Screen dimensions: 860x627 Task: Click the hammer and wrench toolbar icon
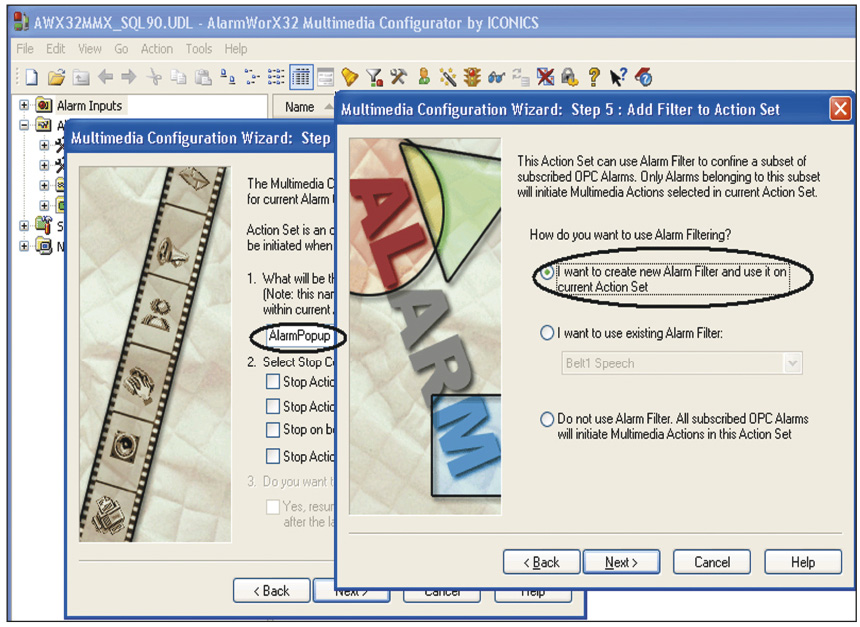point(399,77)
